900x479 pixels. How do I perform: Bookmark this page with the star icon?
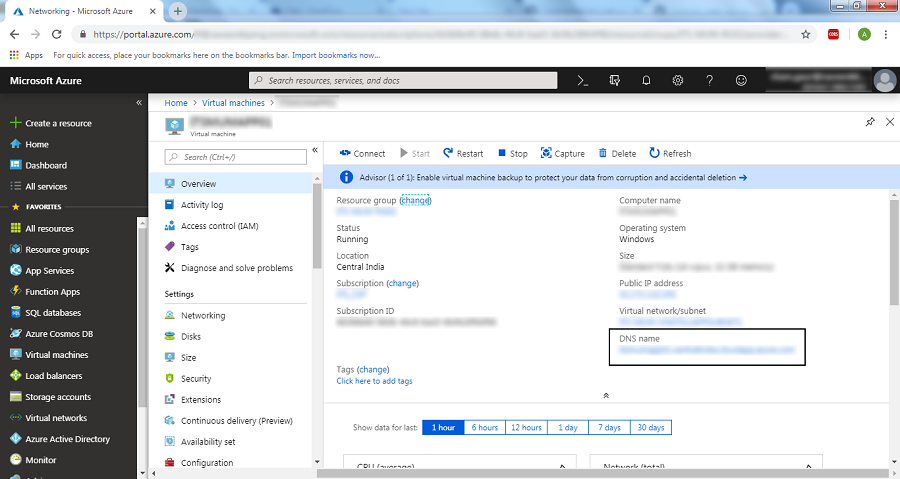click(806, 34)
